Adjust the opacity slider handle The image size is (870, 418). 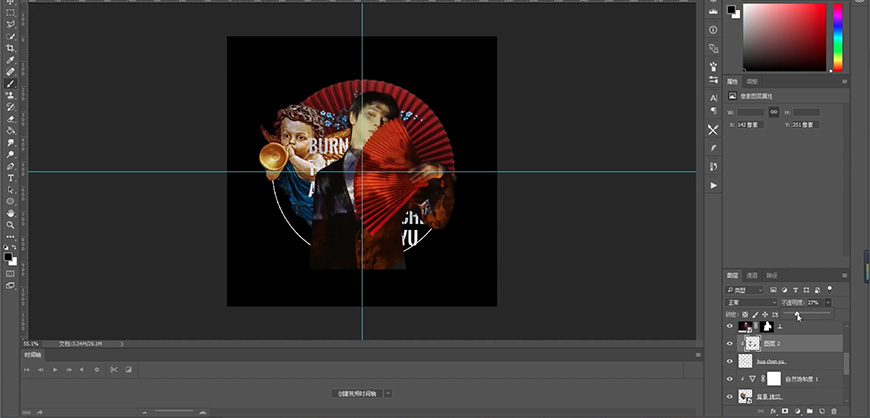tap(797, 314)
